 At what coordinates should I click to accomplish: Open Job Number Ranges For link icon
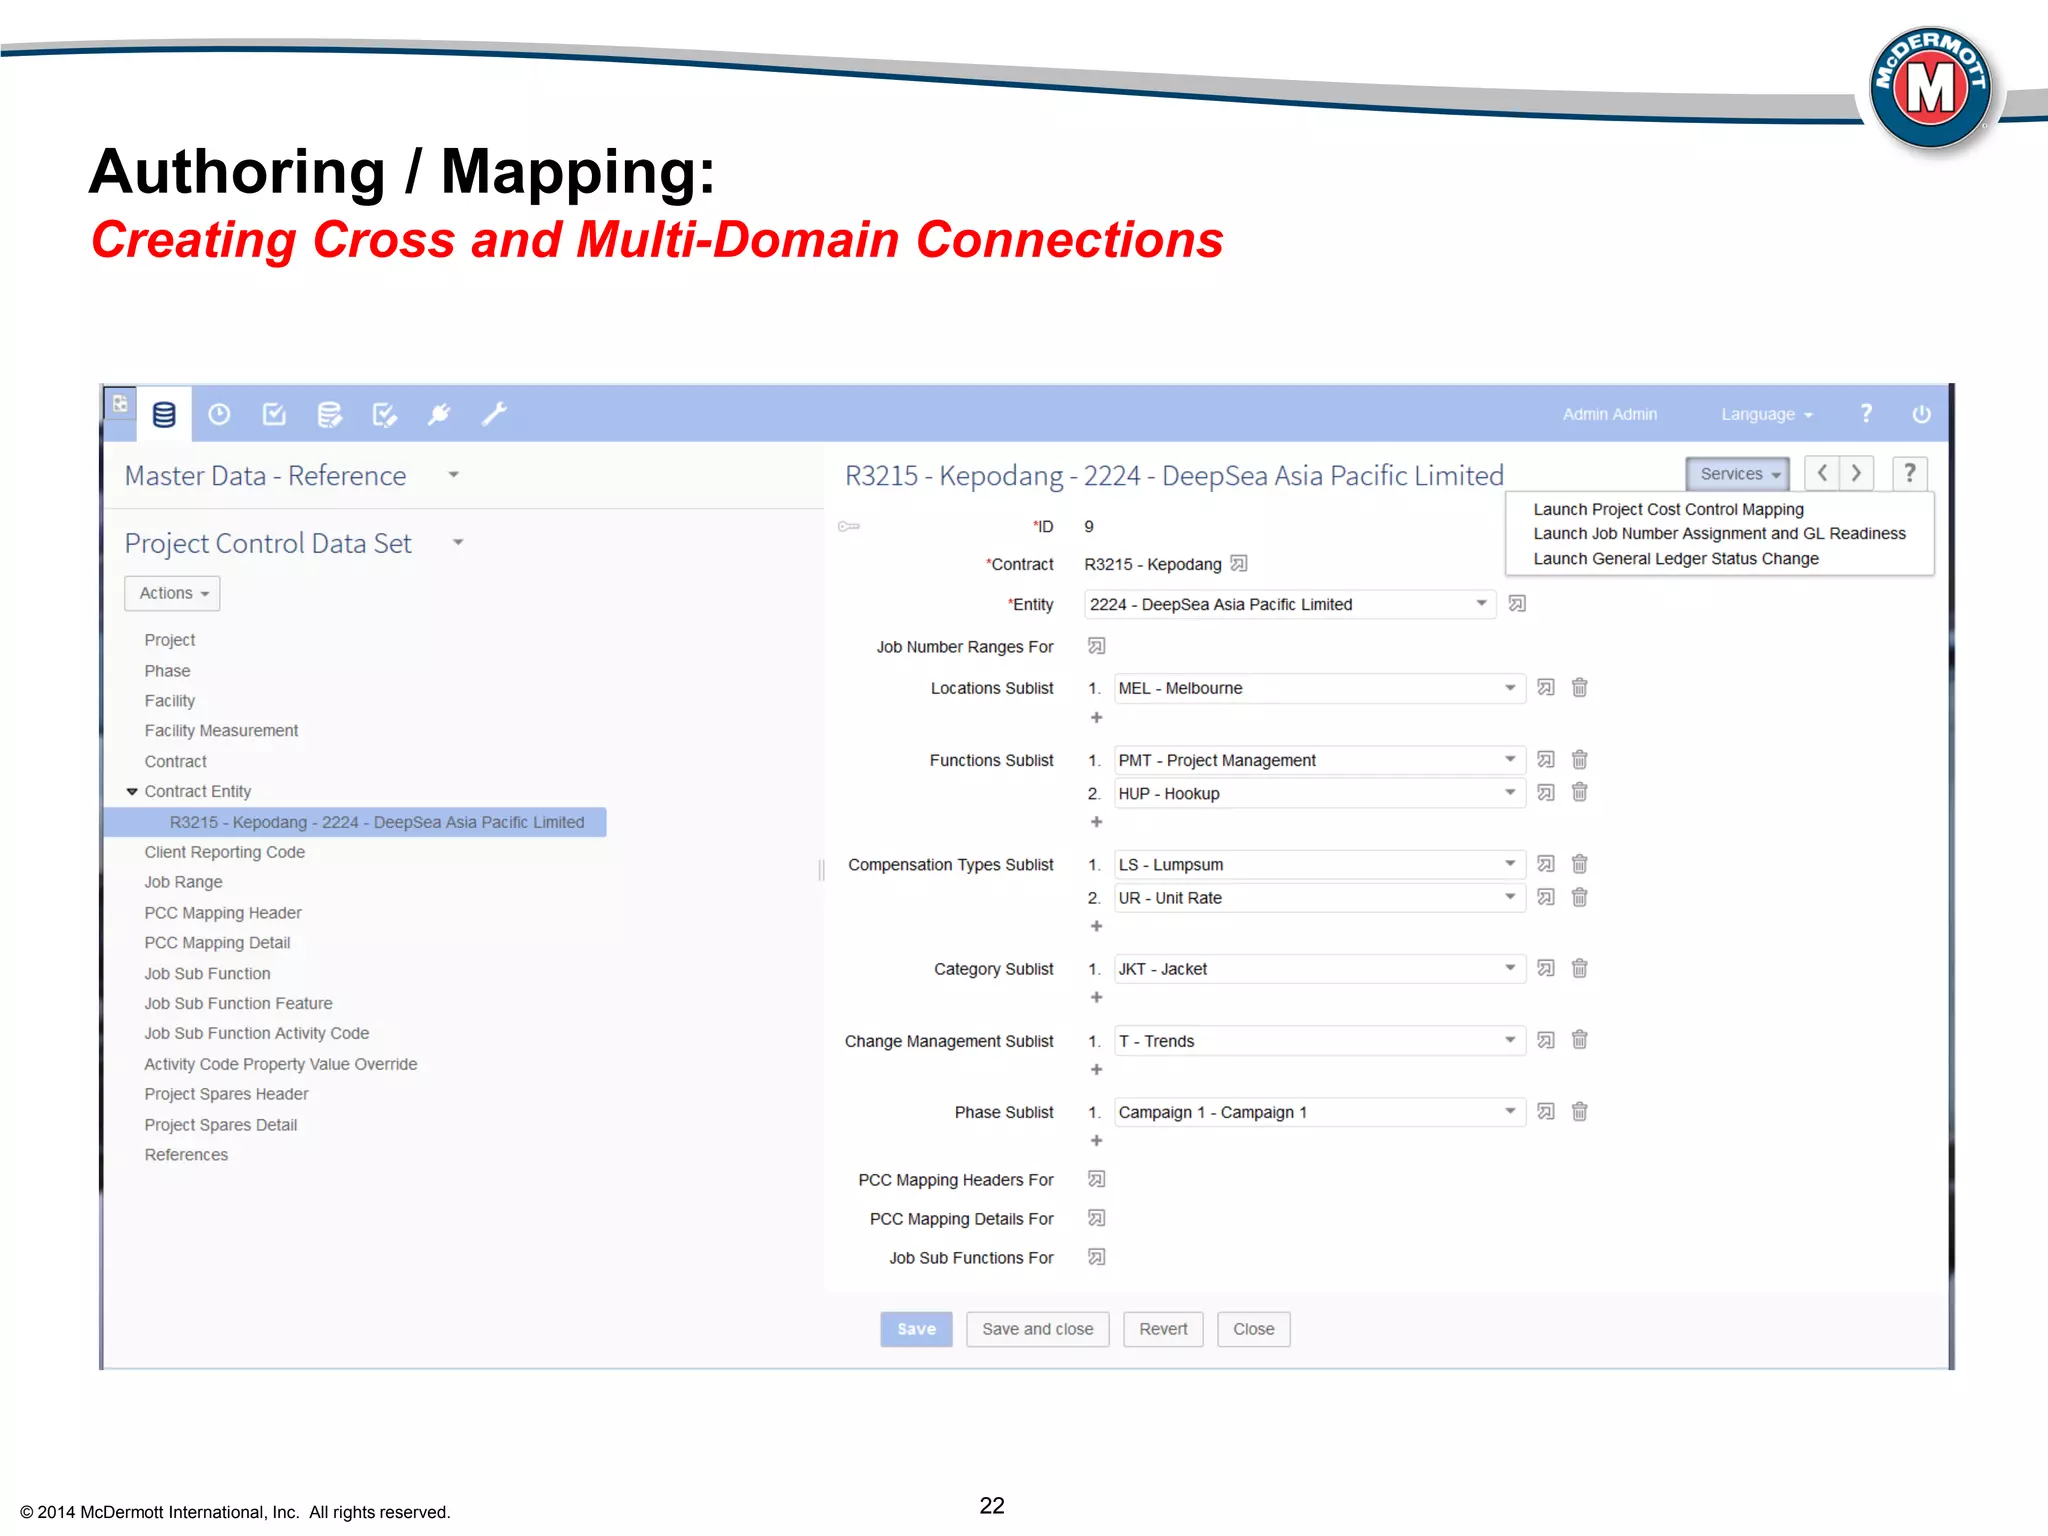[1096, 646]
